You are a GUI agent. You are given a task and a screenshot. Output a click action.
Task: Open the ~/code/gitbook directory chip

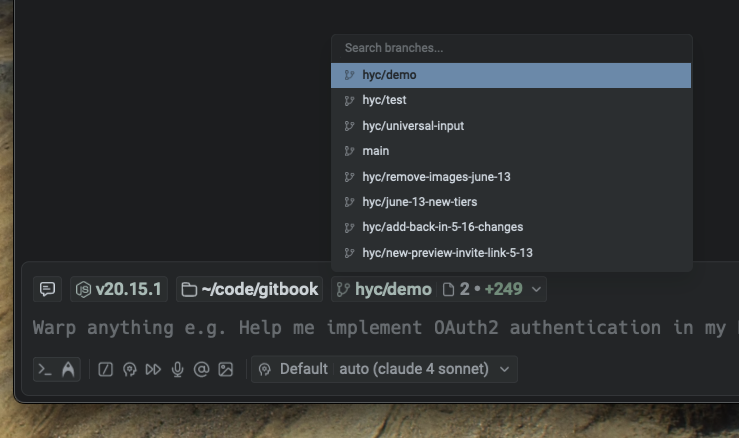[x=249, y=289]
